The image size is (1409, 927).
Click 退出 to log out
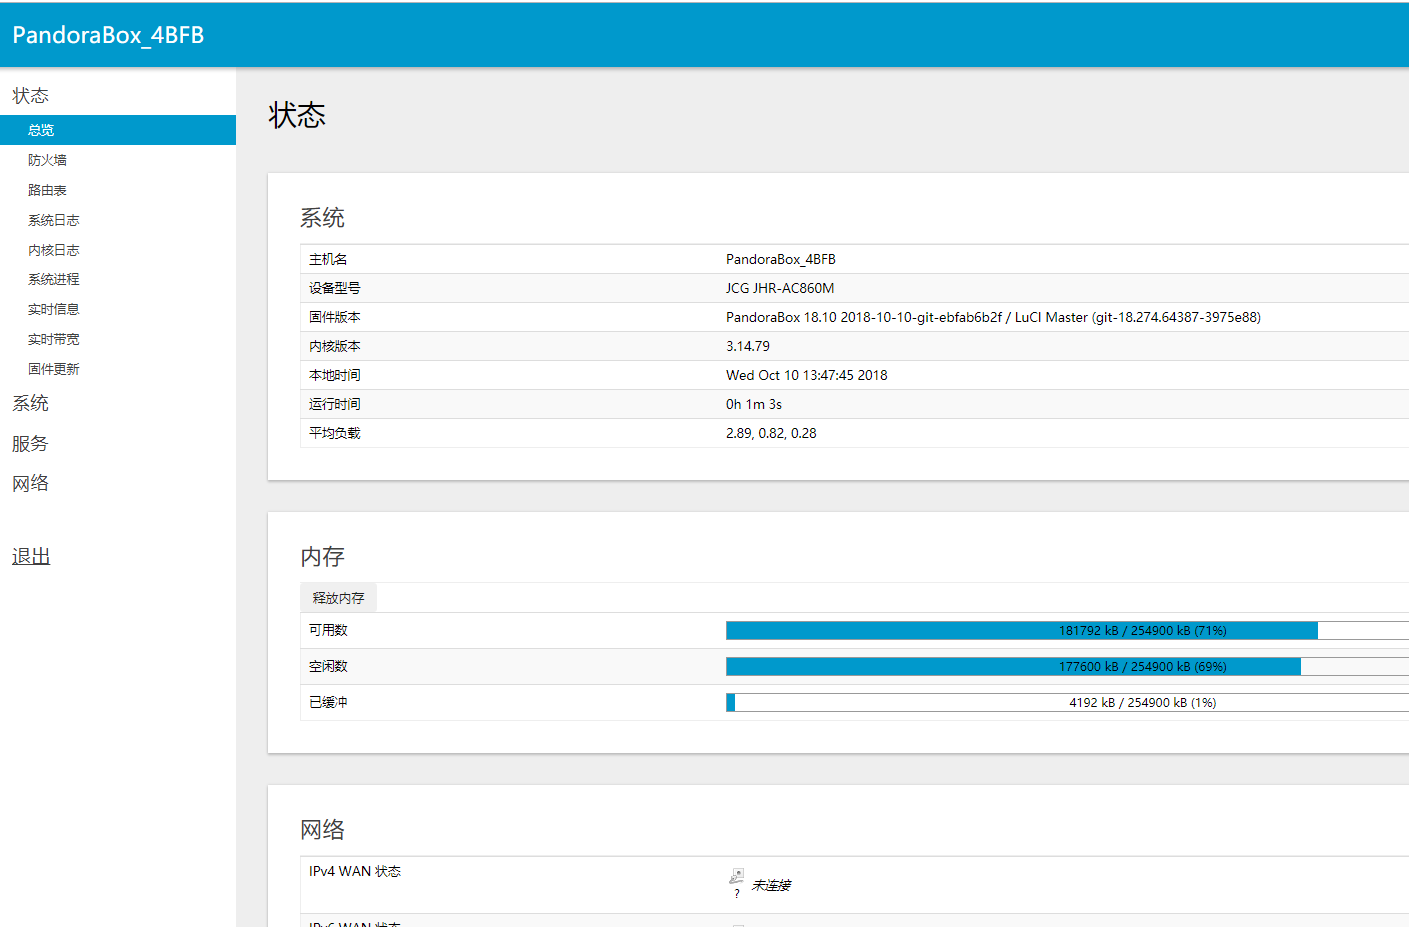pos(31,557)
